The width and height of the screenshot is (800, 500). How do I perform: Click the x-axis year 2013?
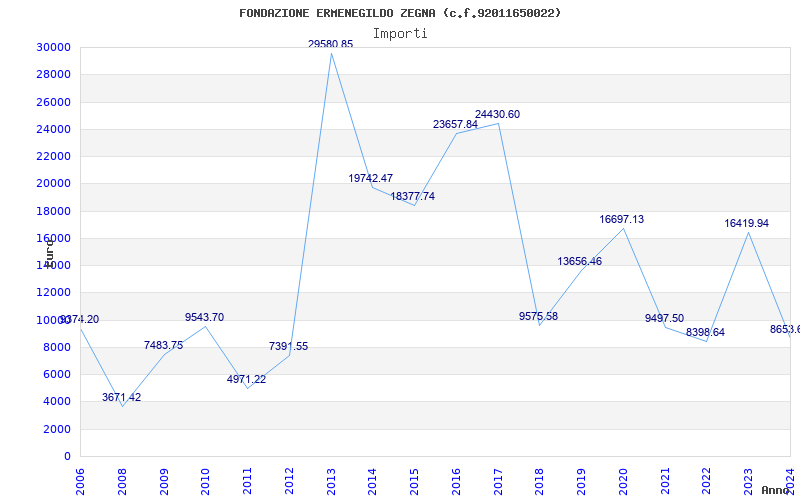[x=331, y=482]
